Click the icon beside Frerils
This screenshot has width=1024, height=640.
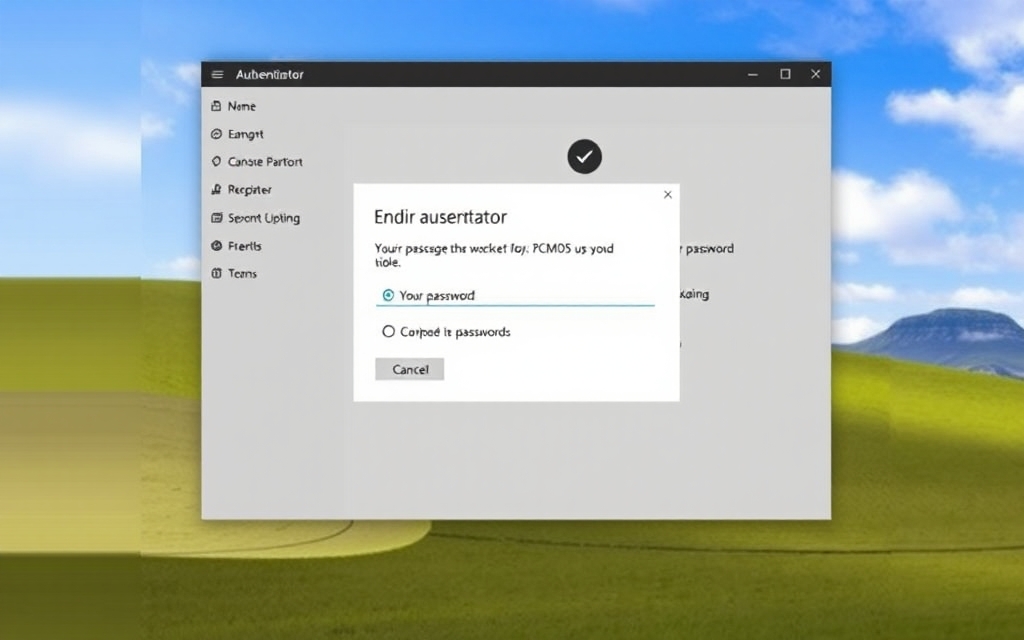(216, 246)
